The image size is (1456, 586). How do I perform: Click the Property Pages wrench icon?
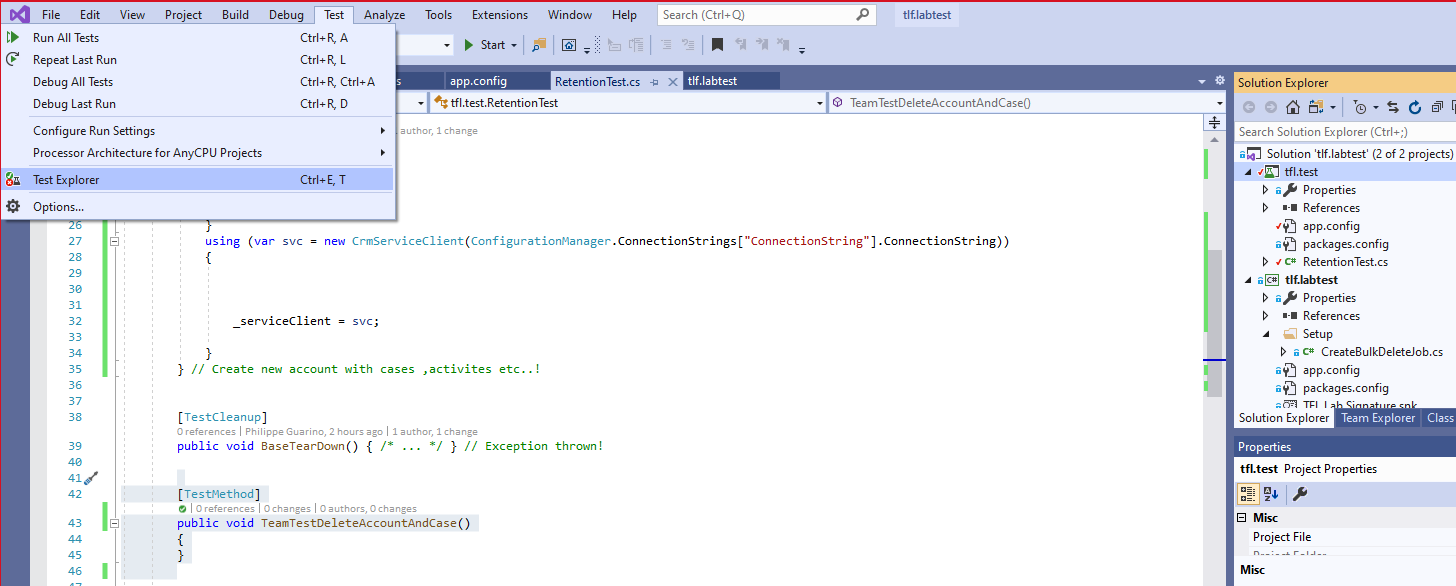click(1300, 494)
